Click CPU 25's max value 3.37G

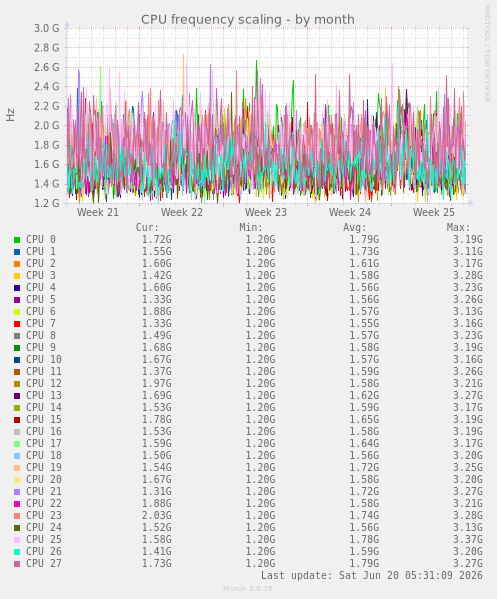click(x=468, y=539)
